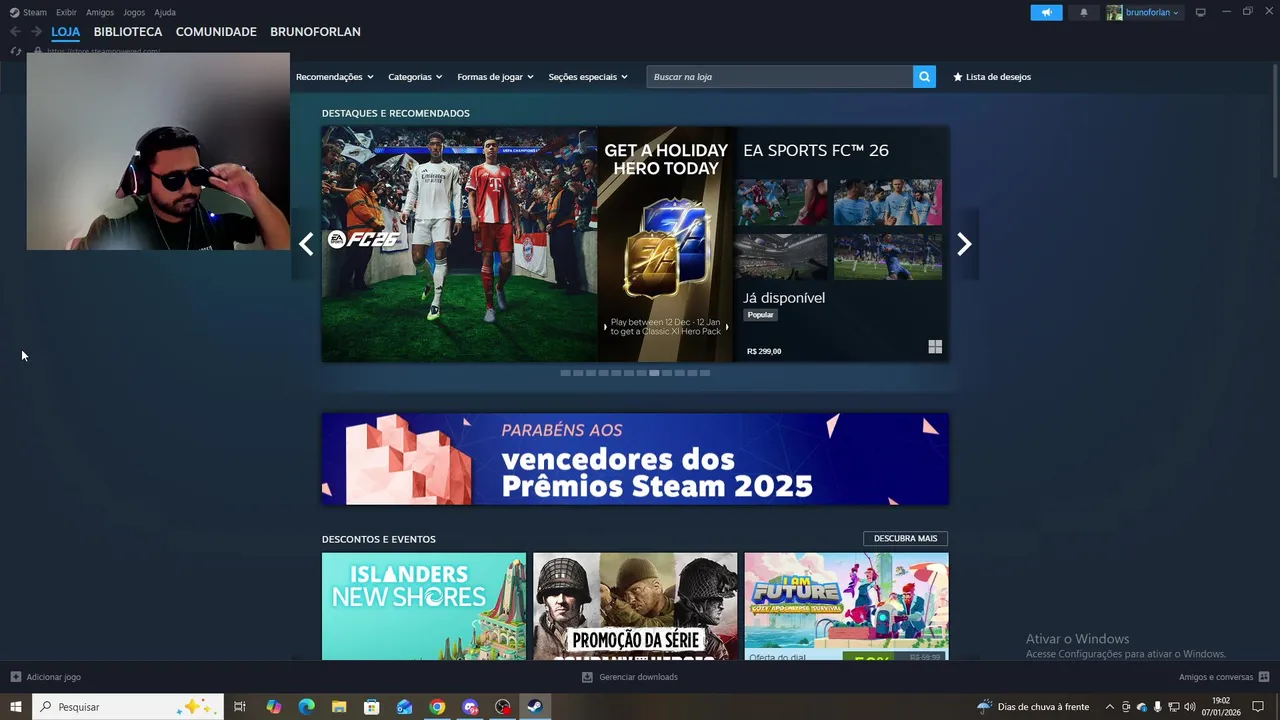Image resolution: width=1280 pixels, height=720 pixels.
Task: Click the EA SPORTS FC 26 title
Action: tap(816, 150)
